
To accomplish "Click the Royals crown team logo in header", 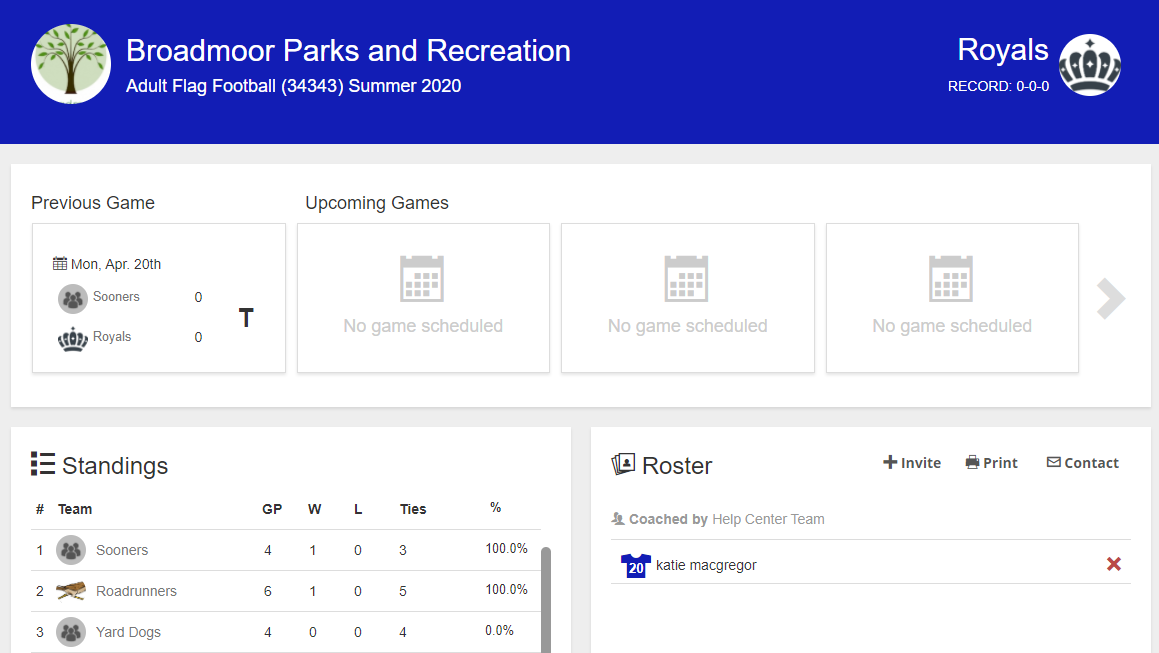I will click(1090, 65).
